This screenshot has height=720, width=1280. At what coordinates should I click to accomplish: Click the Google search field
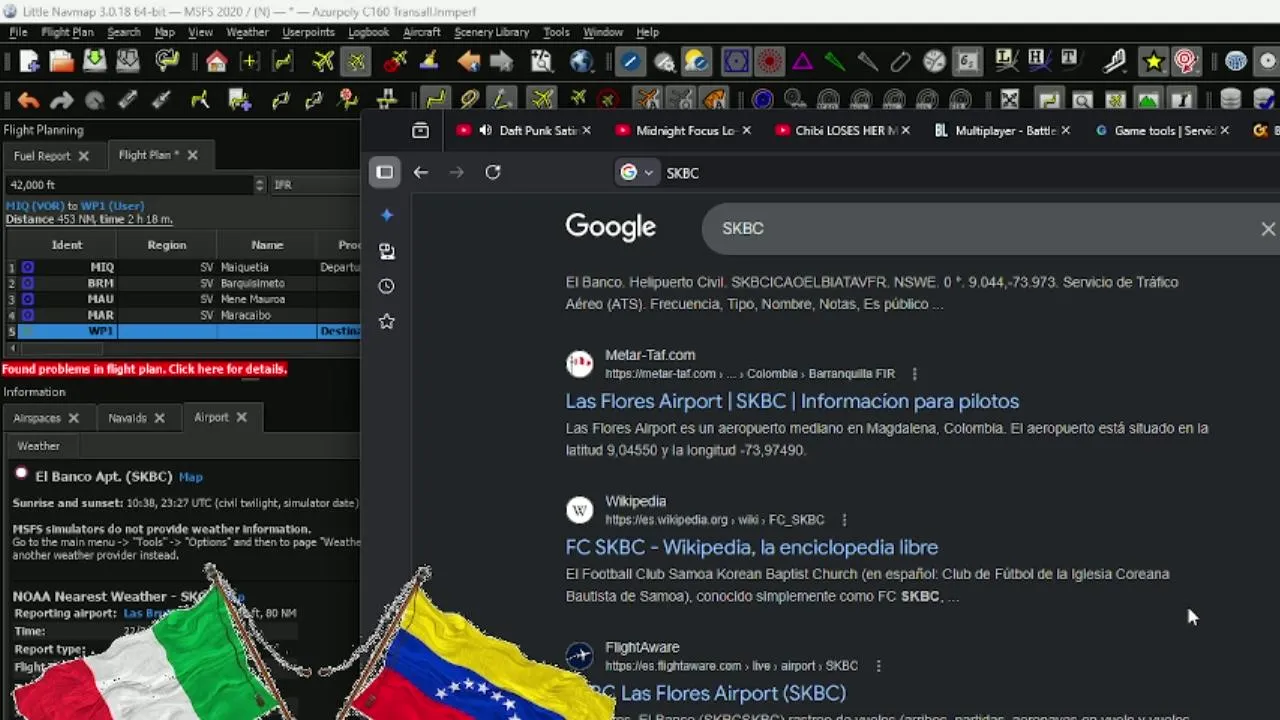[990, 229]
